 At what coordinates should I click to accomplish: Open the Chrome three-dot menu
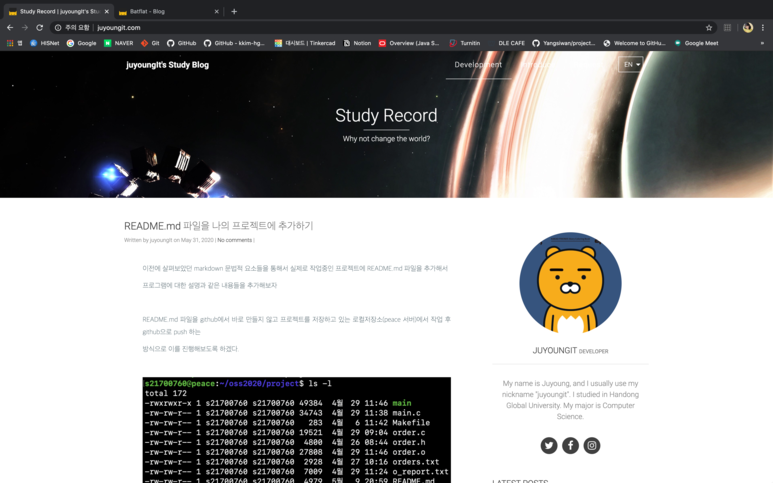point(763,28)
